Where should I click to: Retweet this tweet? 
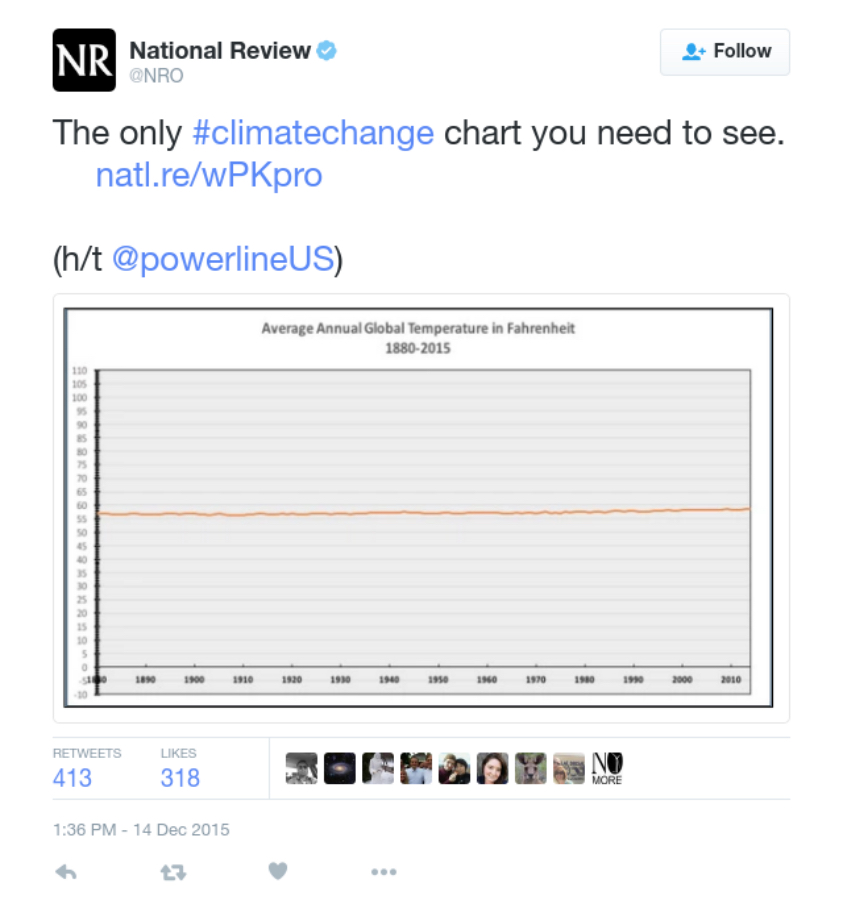click(173, 872)
